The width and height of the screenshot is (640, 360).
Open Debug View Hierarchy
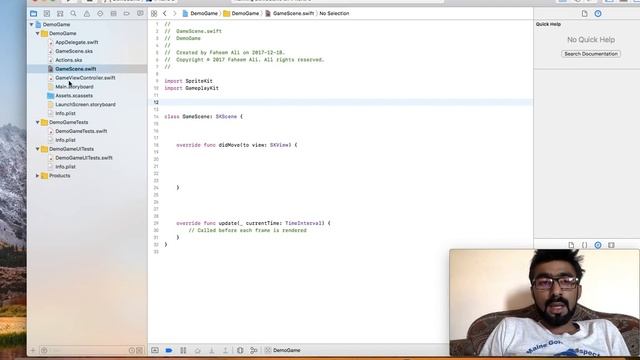click(x=240, y=350)
